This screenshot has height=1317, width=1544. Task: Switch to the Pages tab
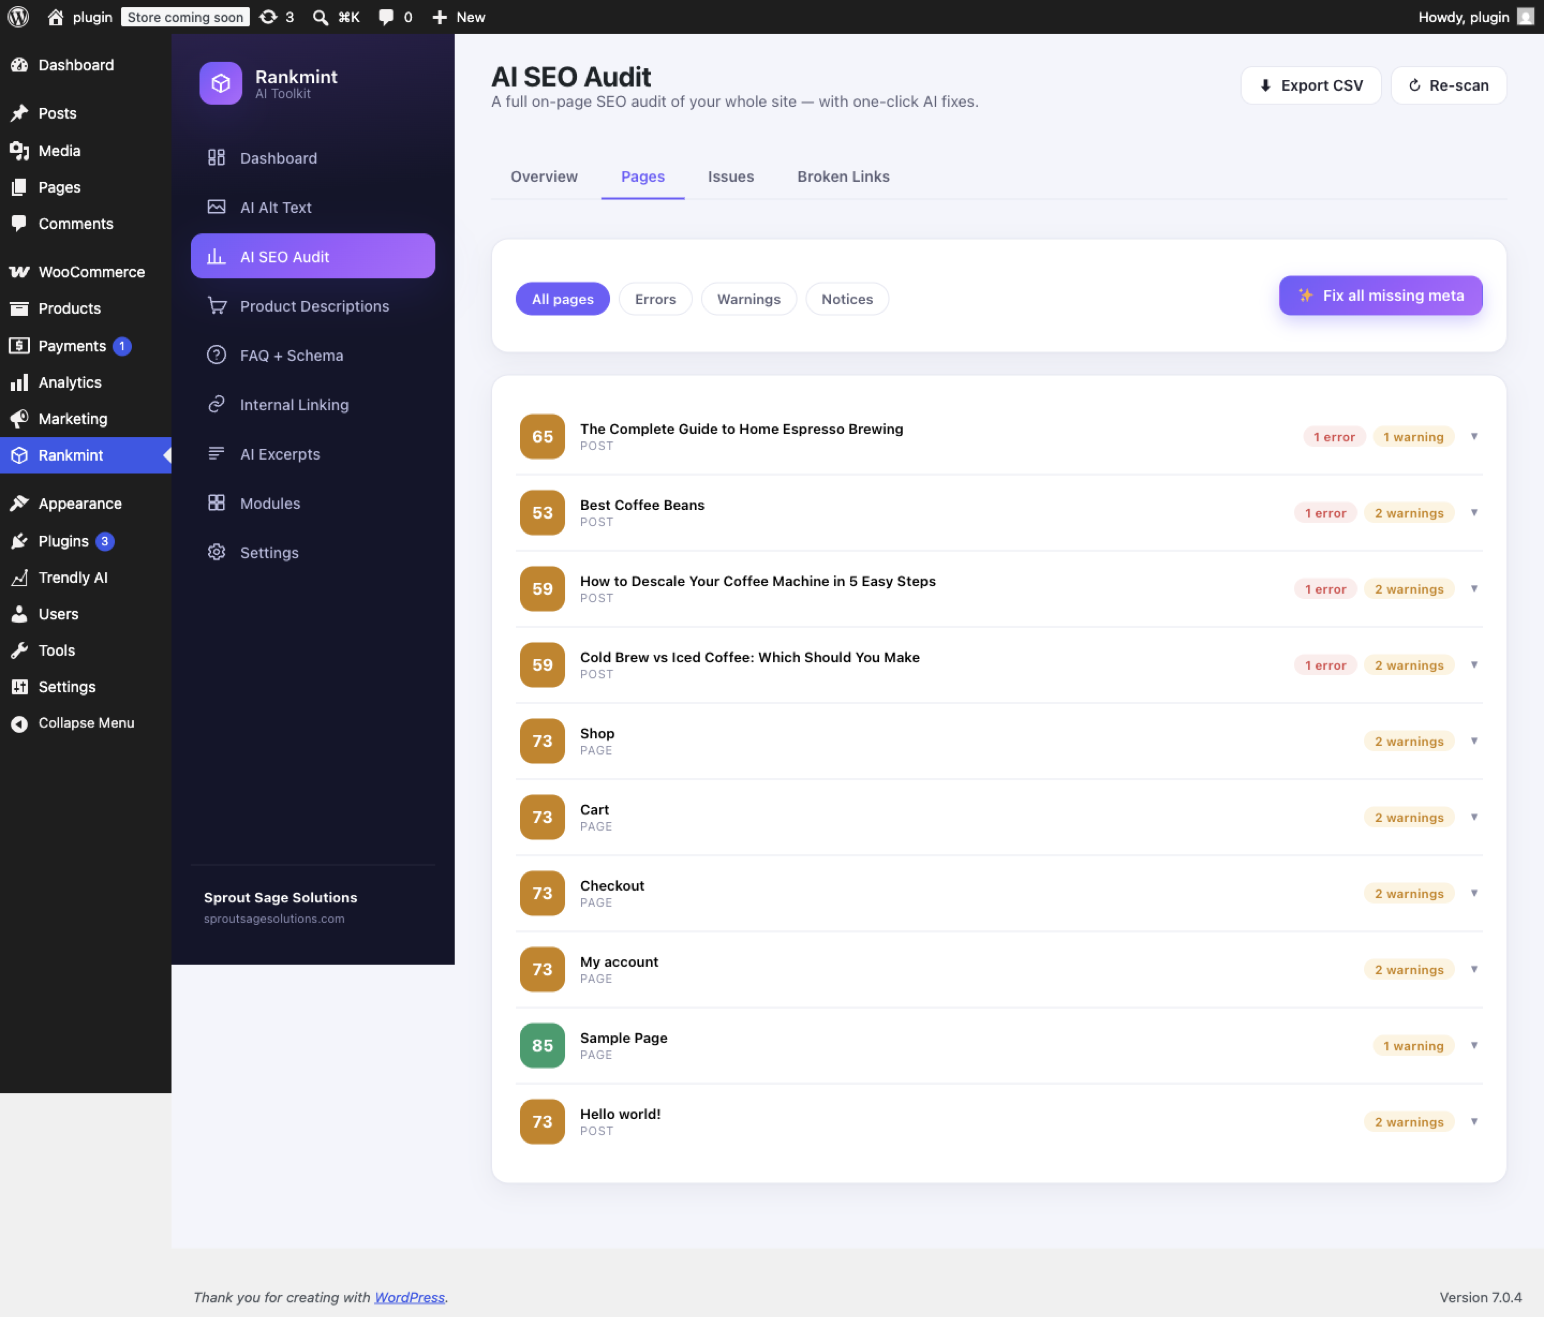pyautogui.click(x=643, y=177)
